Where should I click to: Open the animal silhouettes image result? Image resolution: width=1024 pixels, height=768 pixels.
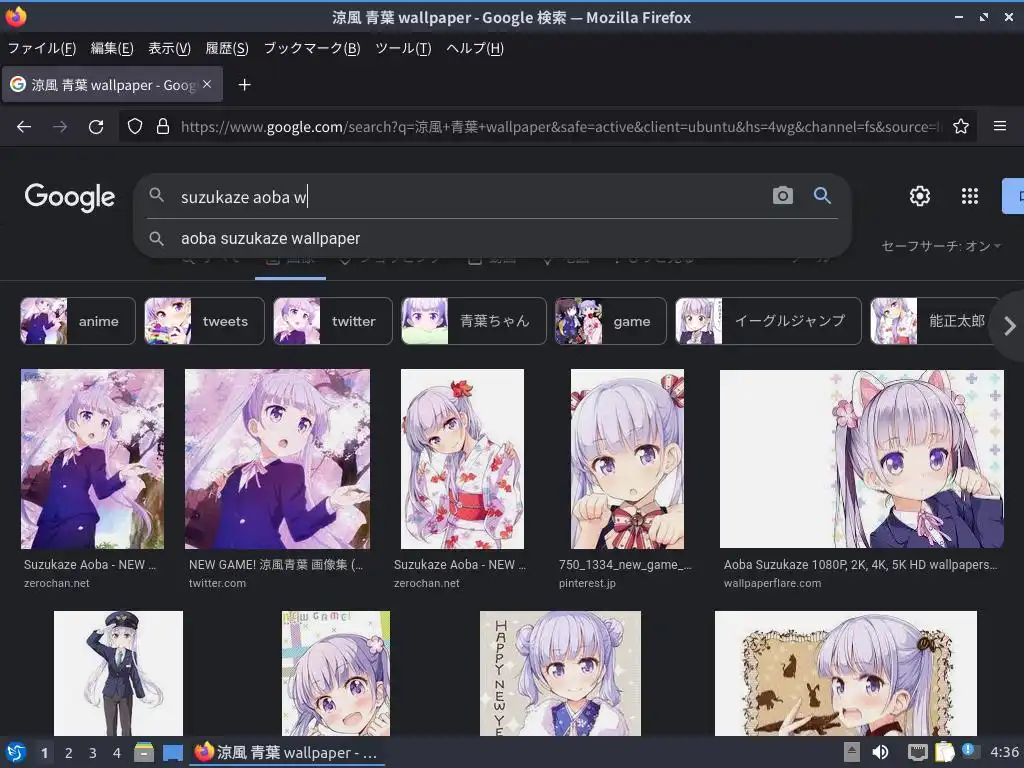[846, 673]
